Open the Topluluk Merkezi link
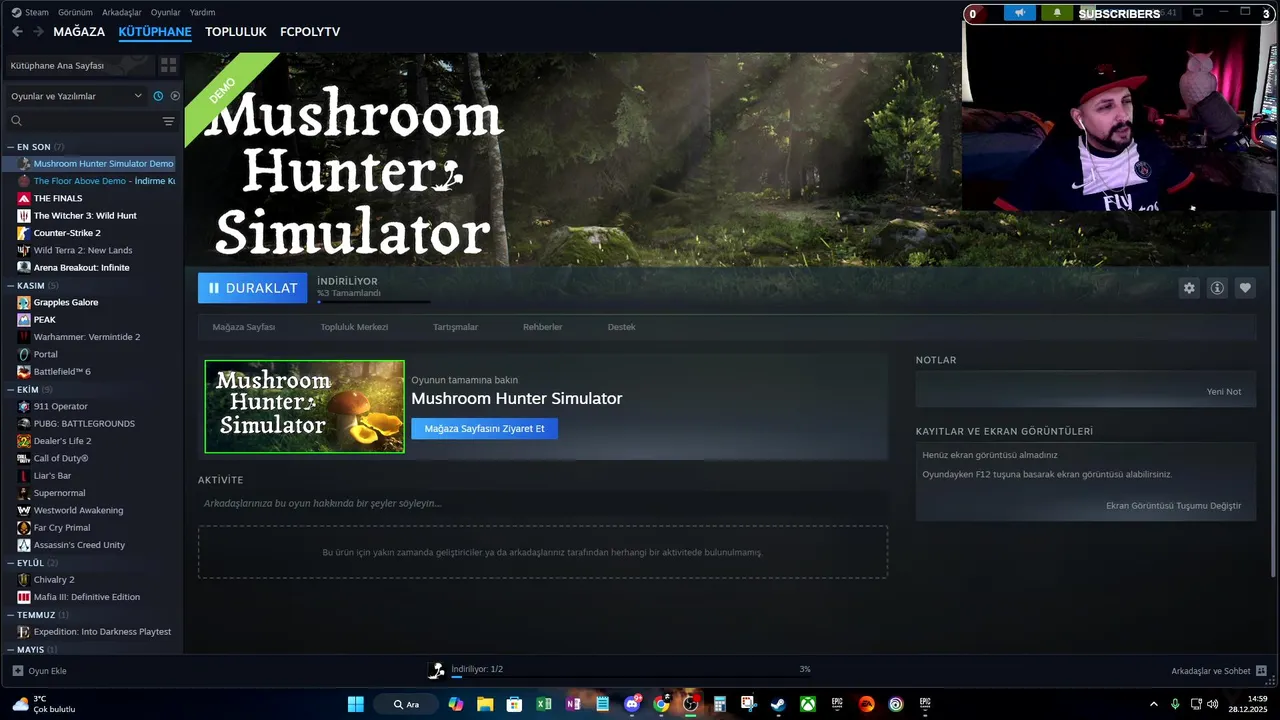Viewport: 1280px width, 720px height. pyautogui.click(x=354, y=327)
